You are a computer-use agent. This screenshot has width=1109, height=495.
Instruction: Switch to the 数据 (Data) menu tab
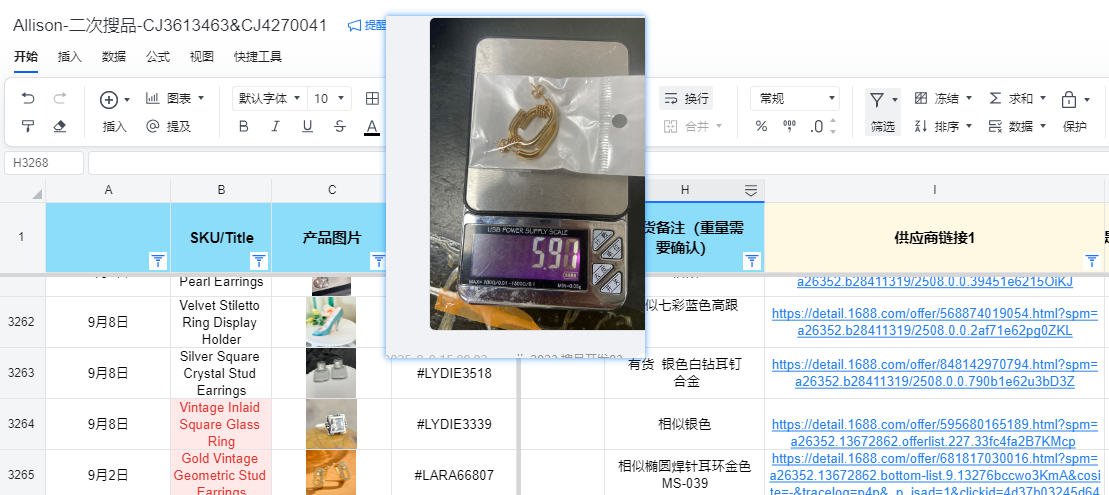114,57
